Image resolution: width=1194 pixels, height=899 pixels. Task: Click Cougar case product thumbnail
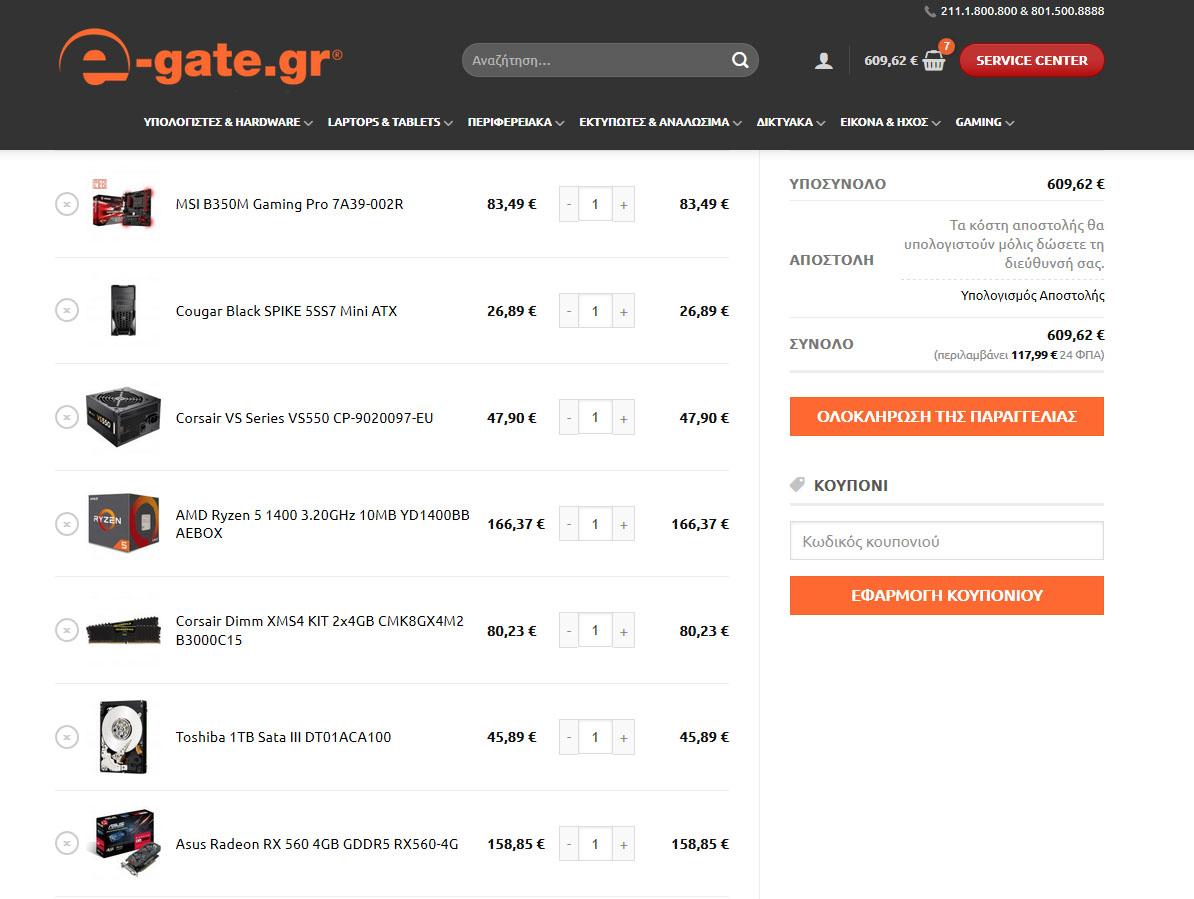(x=123, y=310)
